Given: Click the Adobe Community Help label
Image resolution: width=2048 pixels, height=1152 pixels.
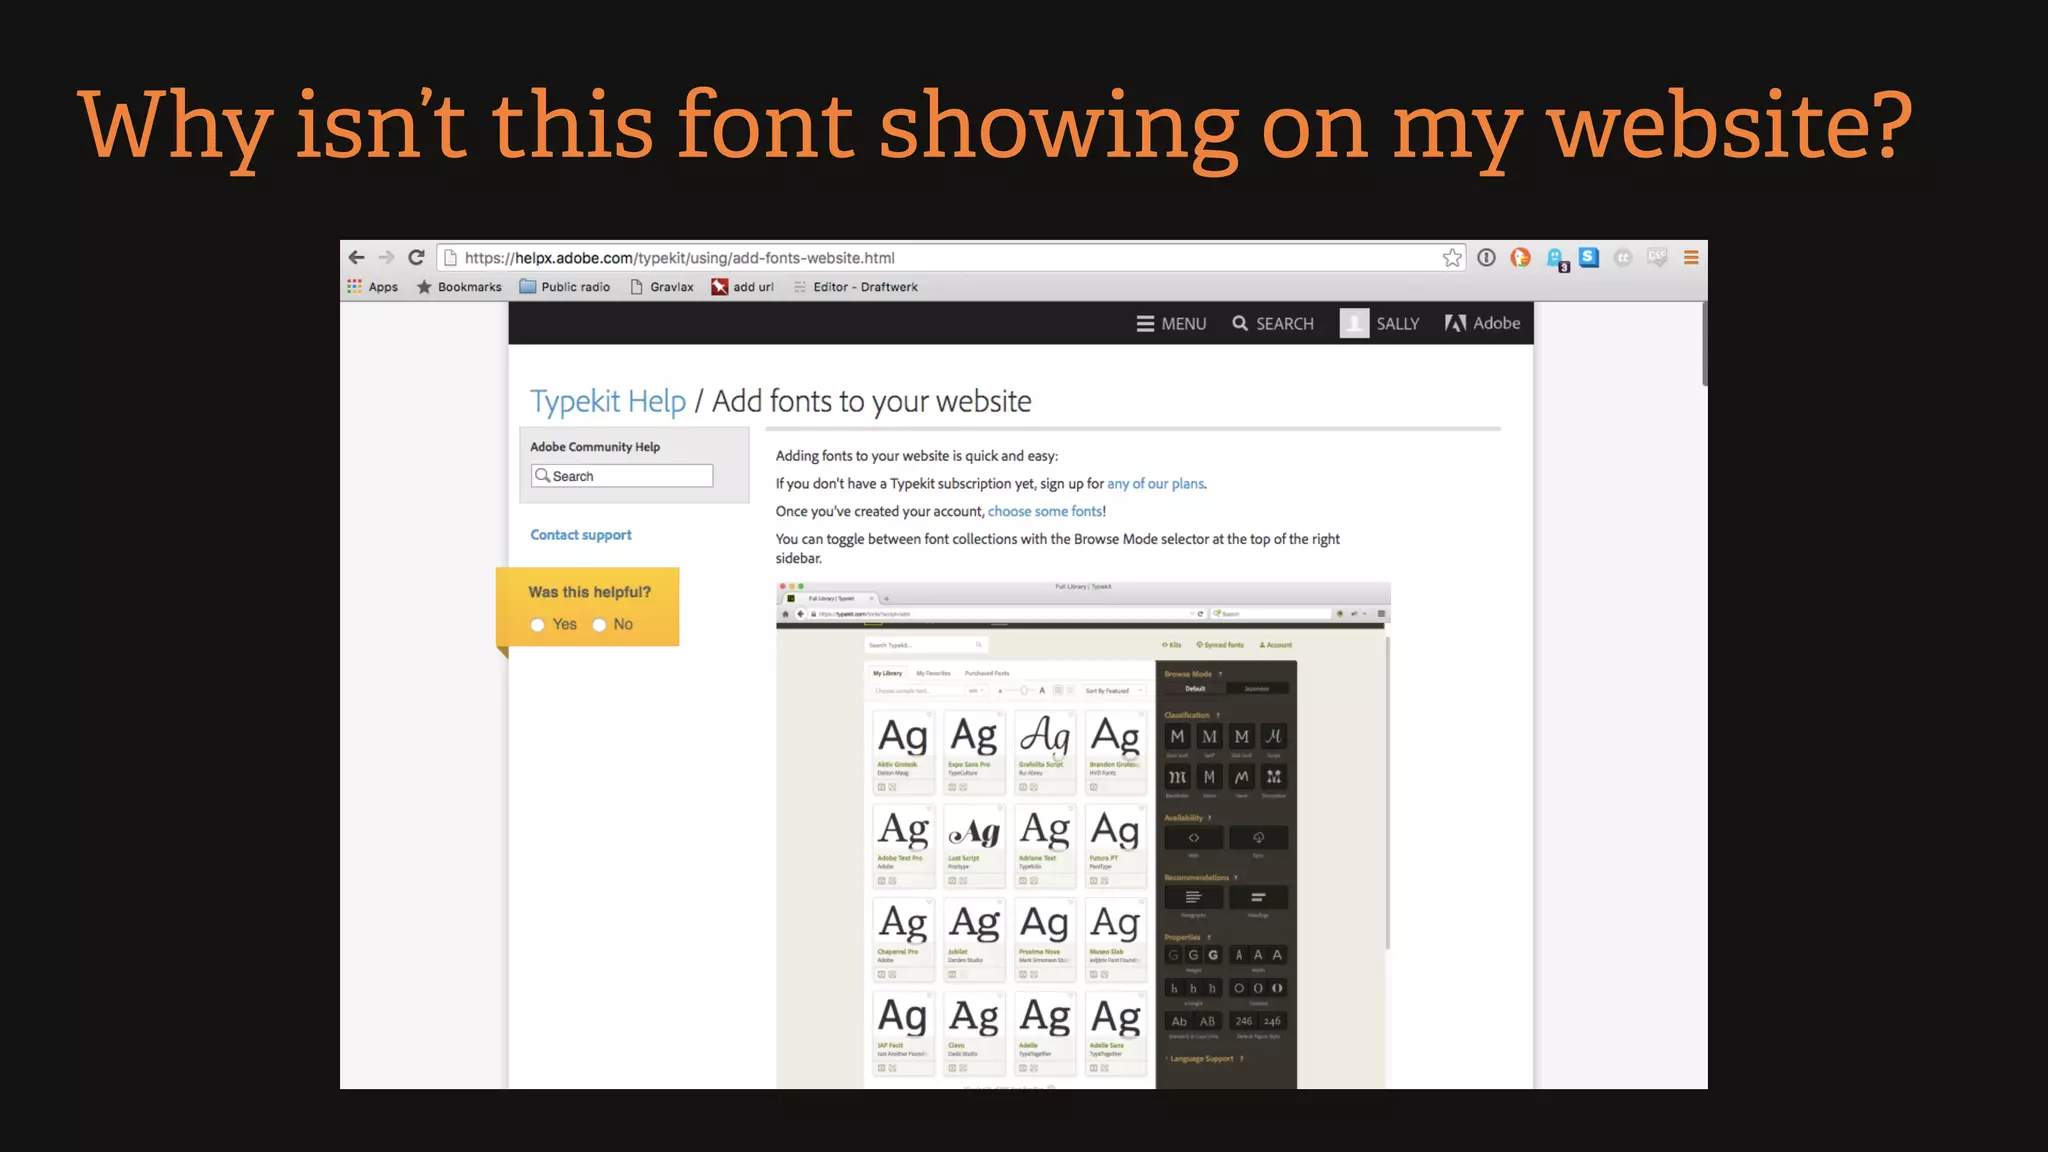Looking at the screenshot, I should pos(595,447).
